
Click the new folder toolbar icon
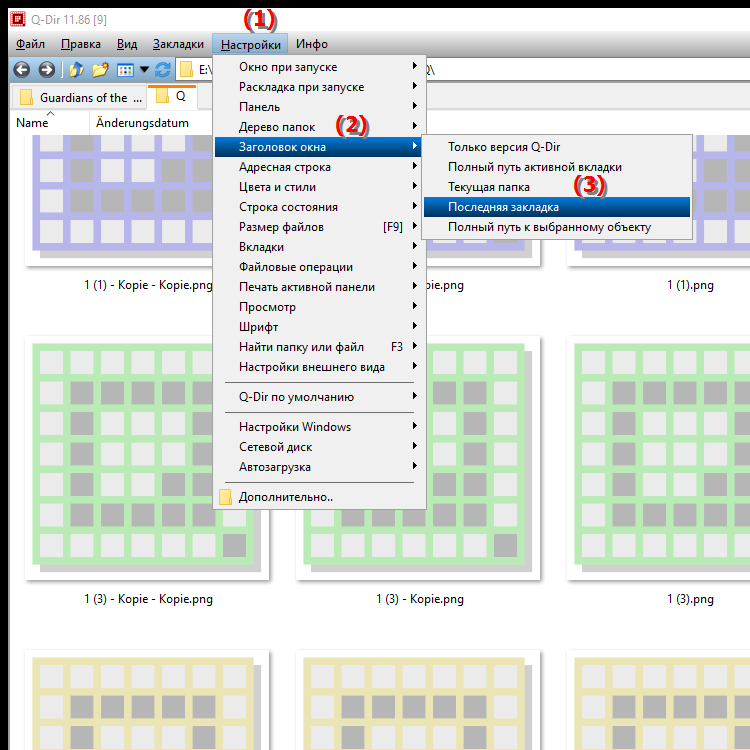(x=100, y=70)
